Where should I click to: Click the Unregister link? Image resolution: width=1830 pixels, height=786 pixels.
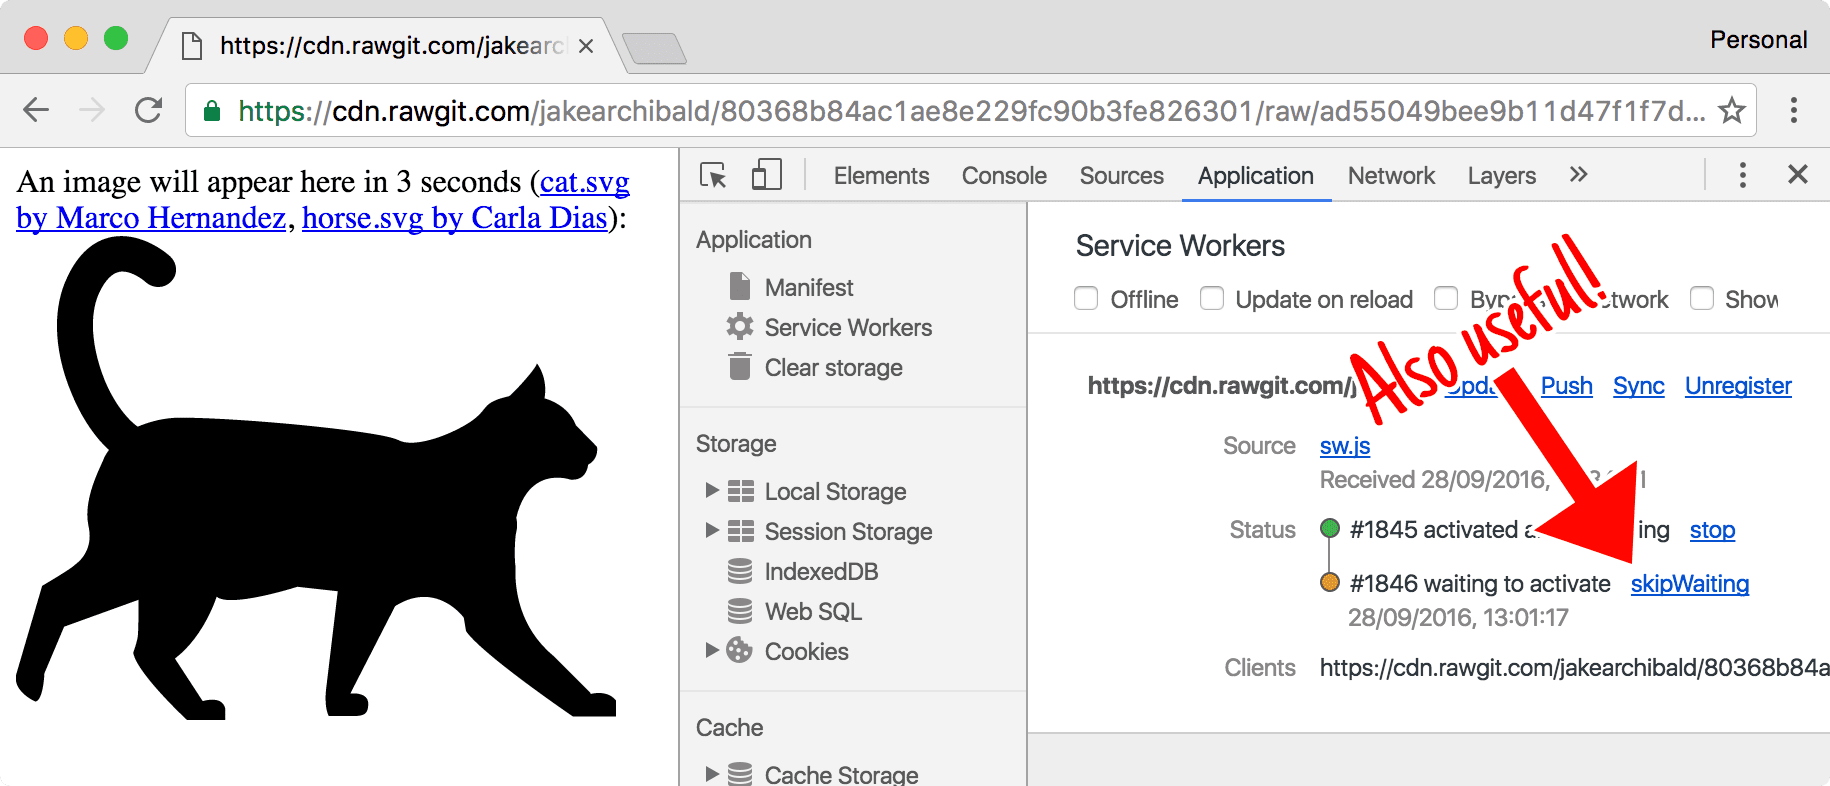tap(1737, 386)
